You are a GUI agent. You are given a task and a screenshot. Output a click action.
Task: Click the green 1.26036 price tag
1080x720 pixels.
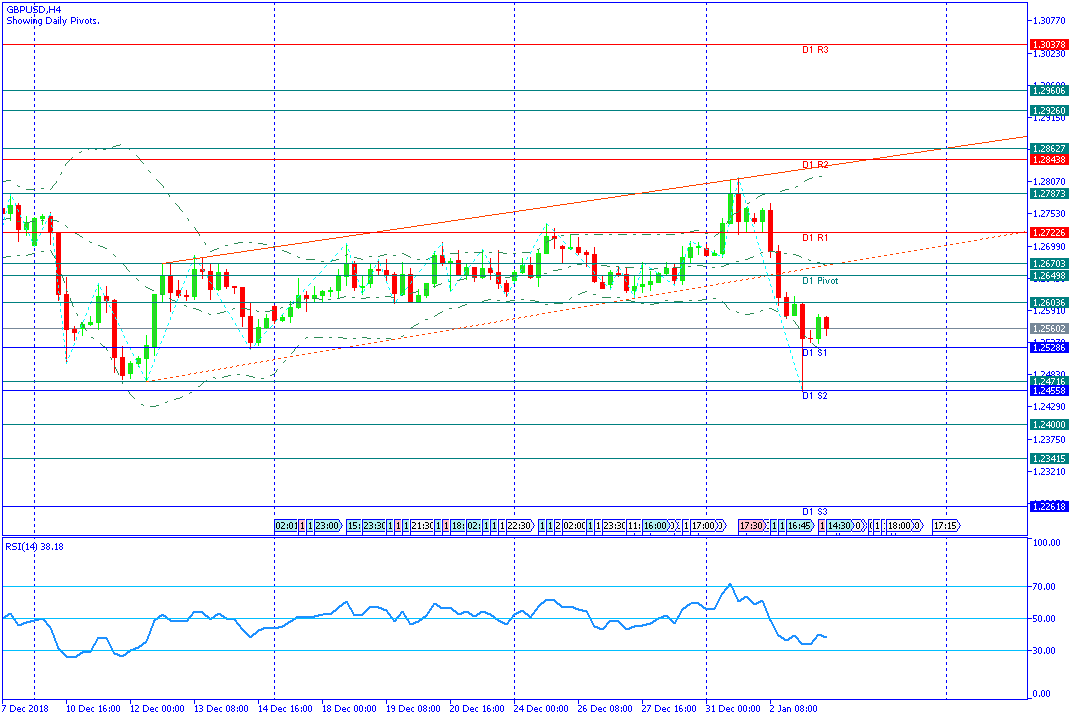coord(1048,303)
